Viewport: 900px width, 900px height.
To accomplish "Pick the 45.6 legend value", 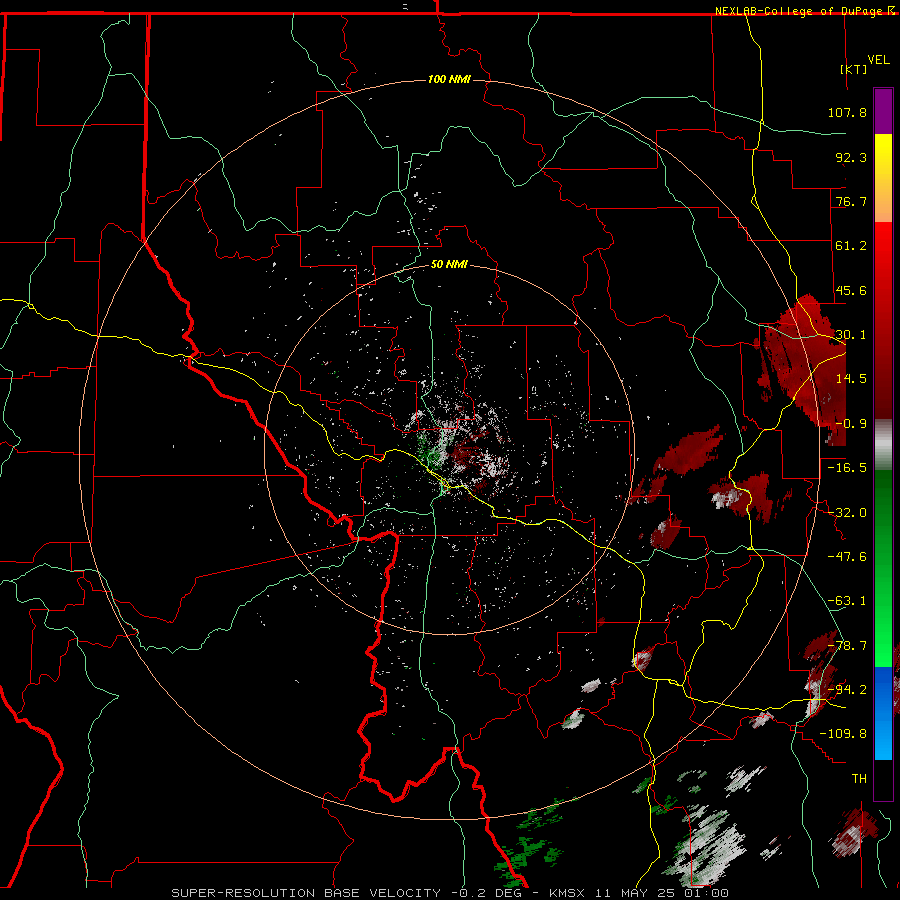I will 851,290.
